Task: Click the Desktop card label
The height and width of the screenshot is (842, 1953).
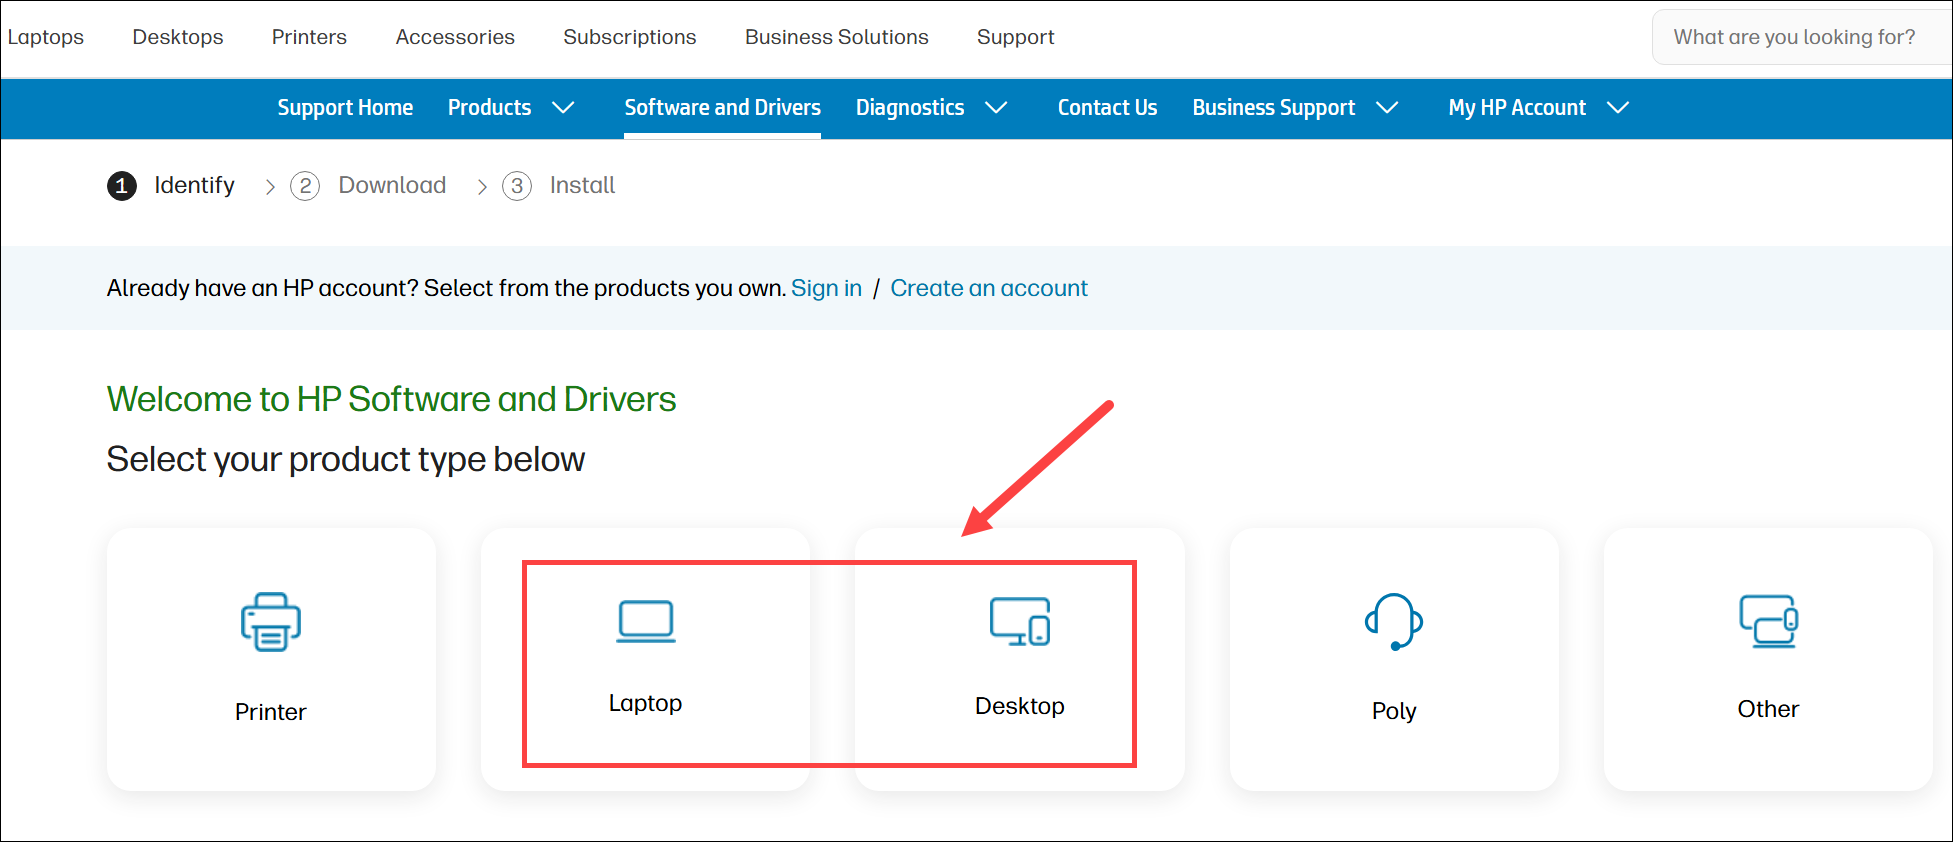Action: point(1020,706)
